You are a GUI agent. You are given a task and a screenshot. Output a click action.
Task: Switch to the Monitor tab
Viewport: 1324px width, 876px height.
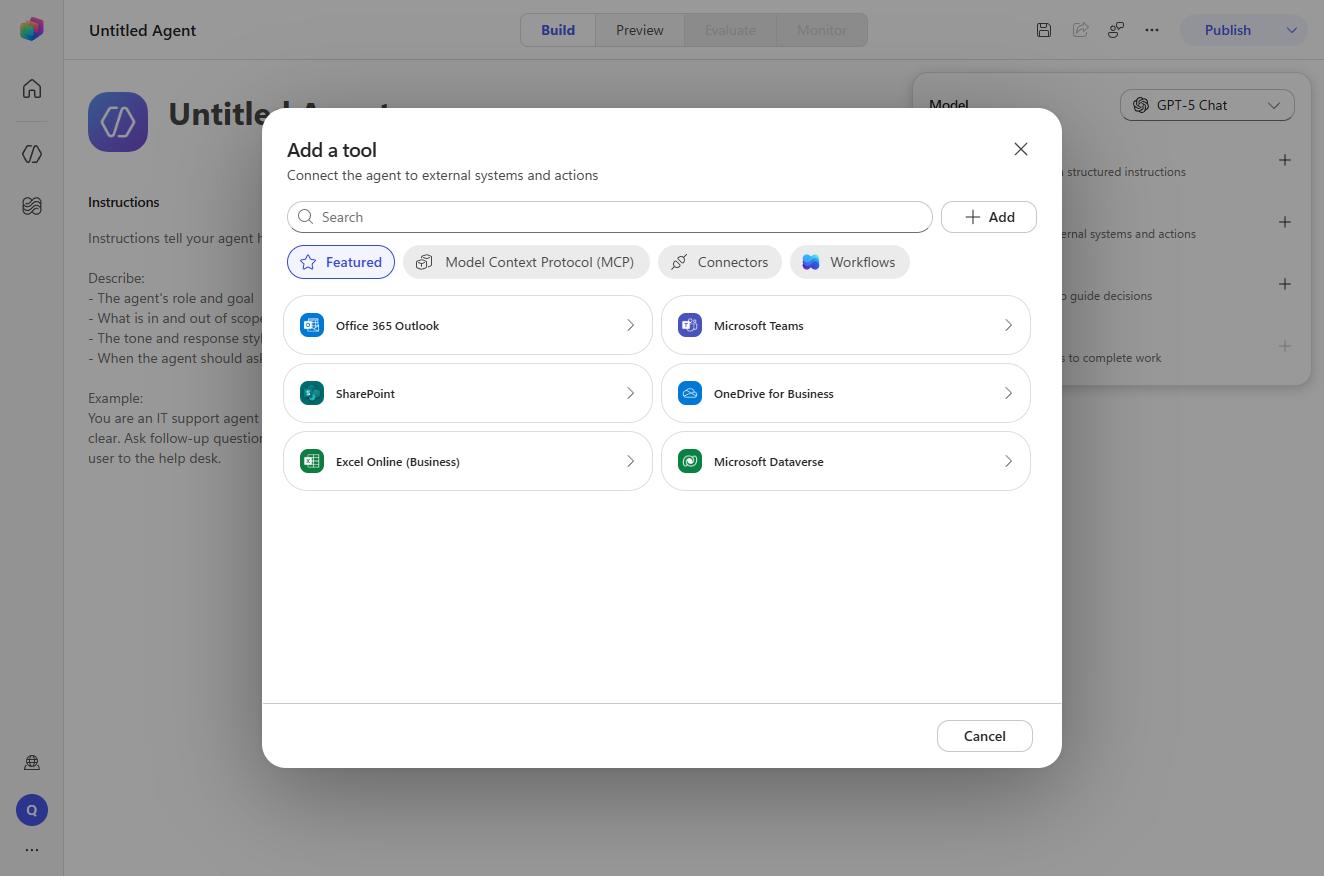pyautogui.click(x=822, y=30)
